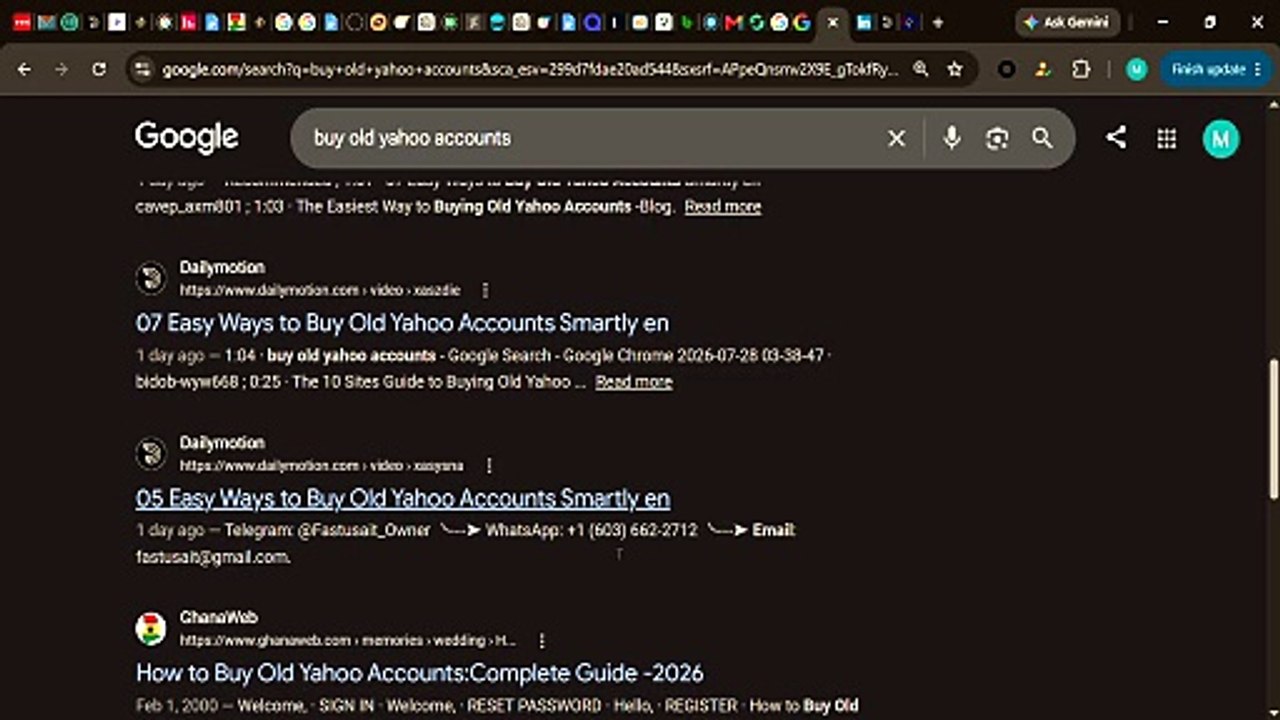Click the dailymotion.com › video › xasydna URL text
1280x720 pixels.
322,465
